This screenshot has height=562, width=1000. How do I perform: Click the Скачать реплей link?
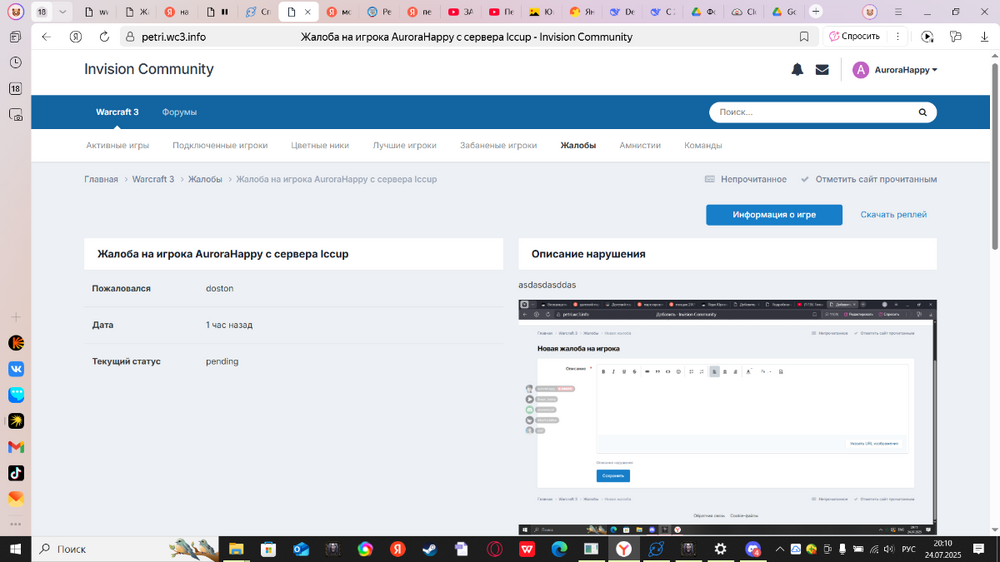coord(893,215)
